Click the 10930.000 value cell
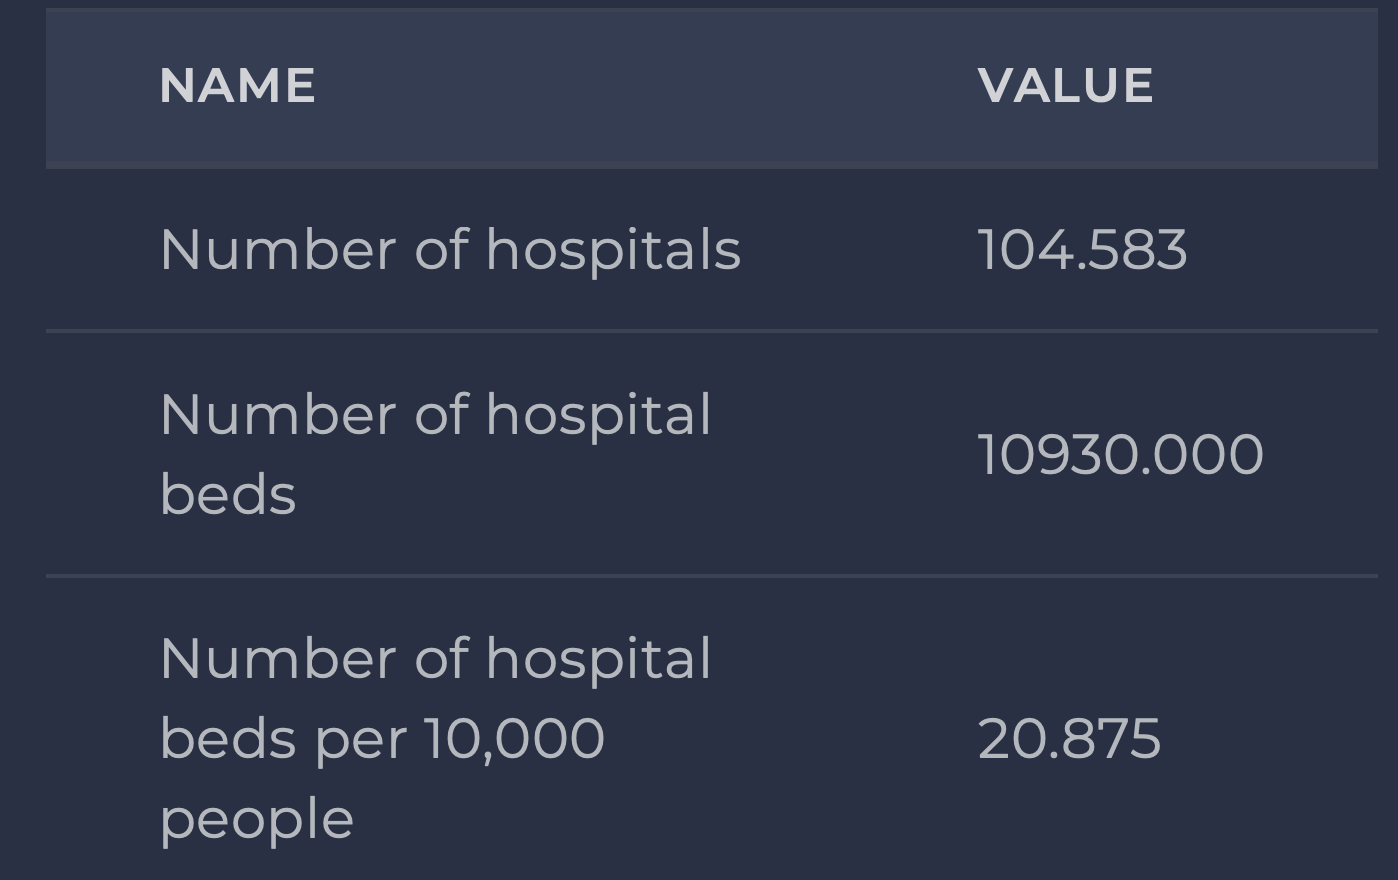1398x880 pixels. tap(1120, 455)
